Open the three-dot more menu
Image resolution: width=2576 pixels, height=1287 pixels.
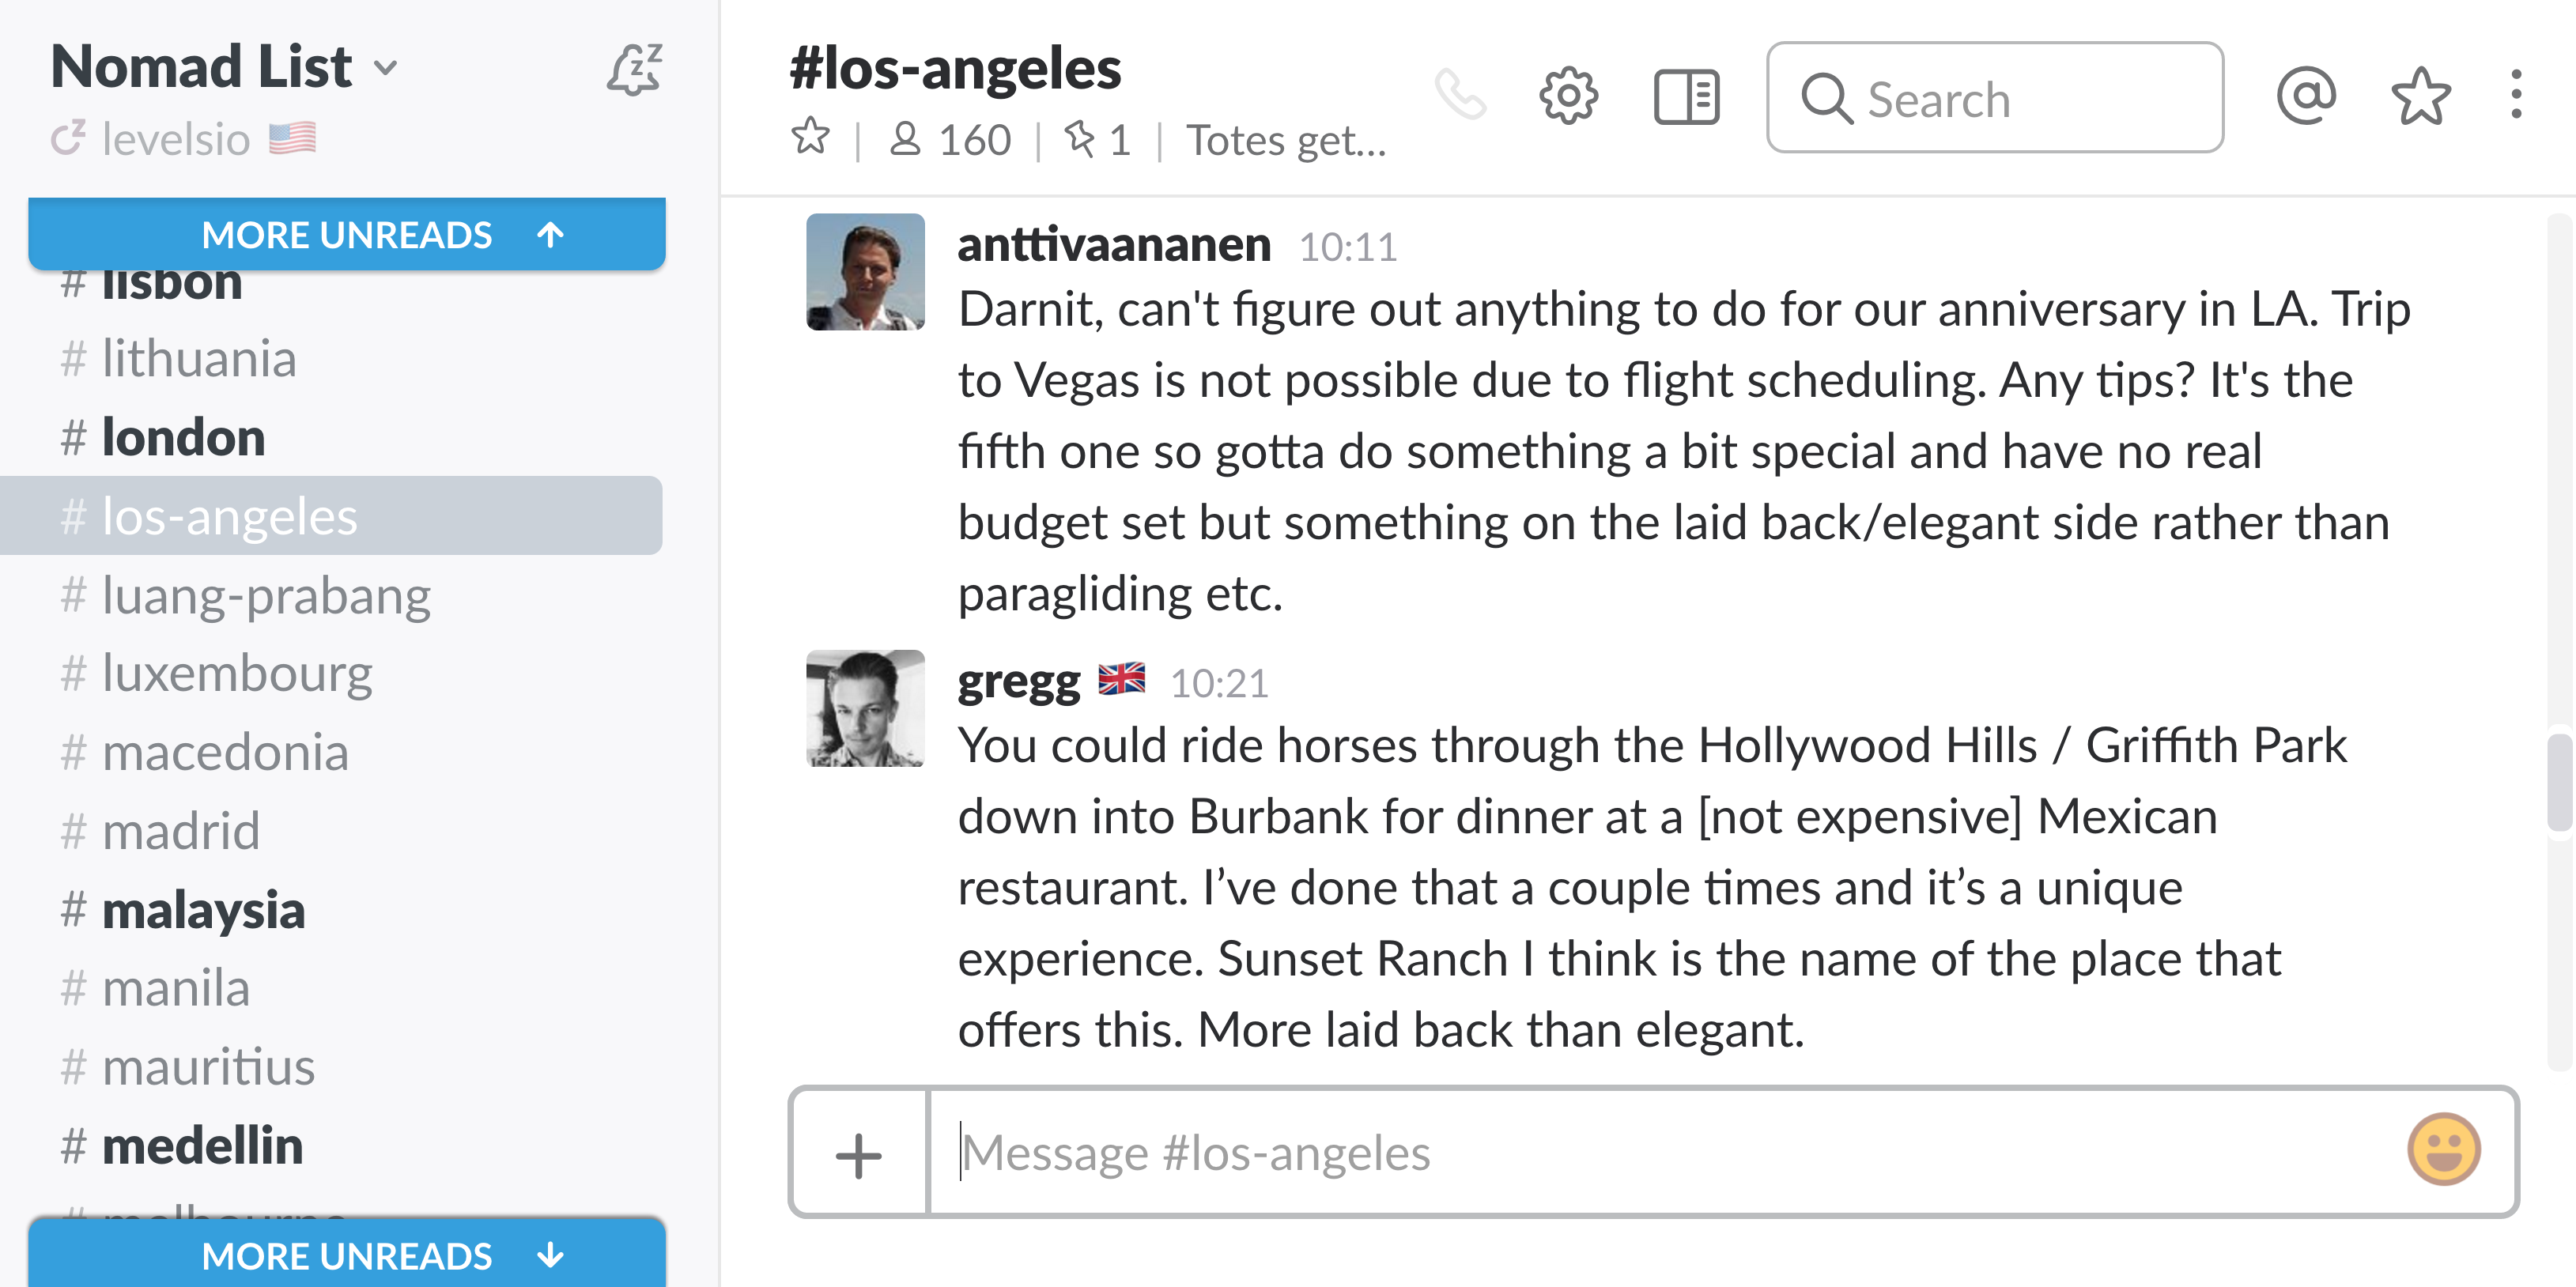point(2516,96)
